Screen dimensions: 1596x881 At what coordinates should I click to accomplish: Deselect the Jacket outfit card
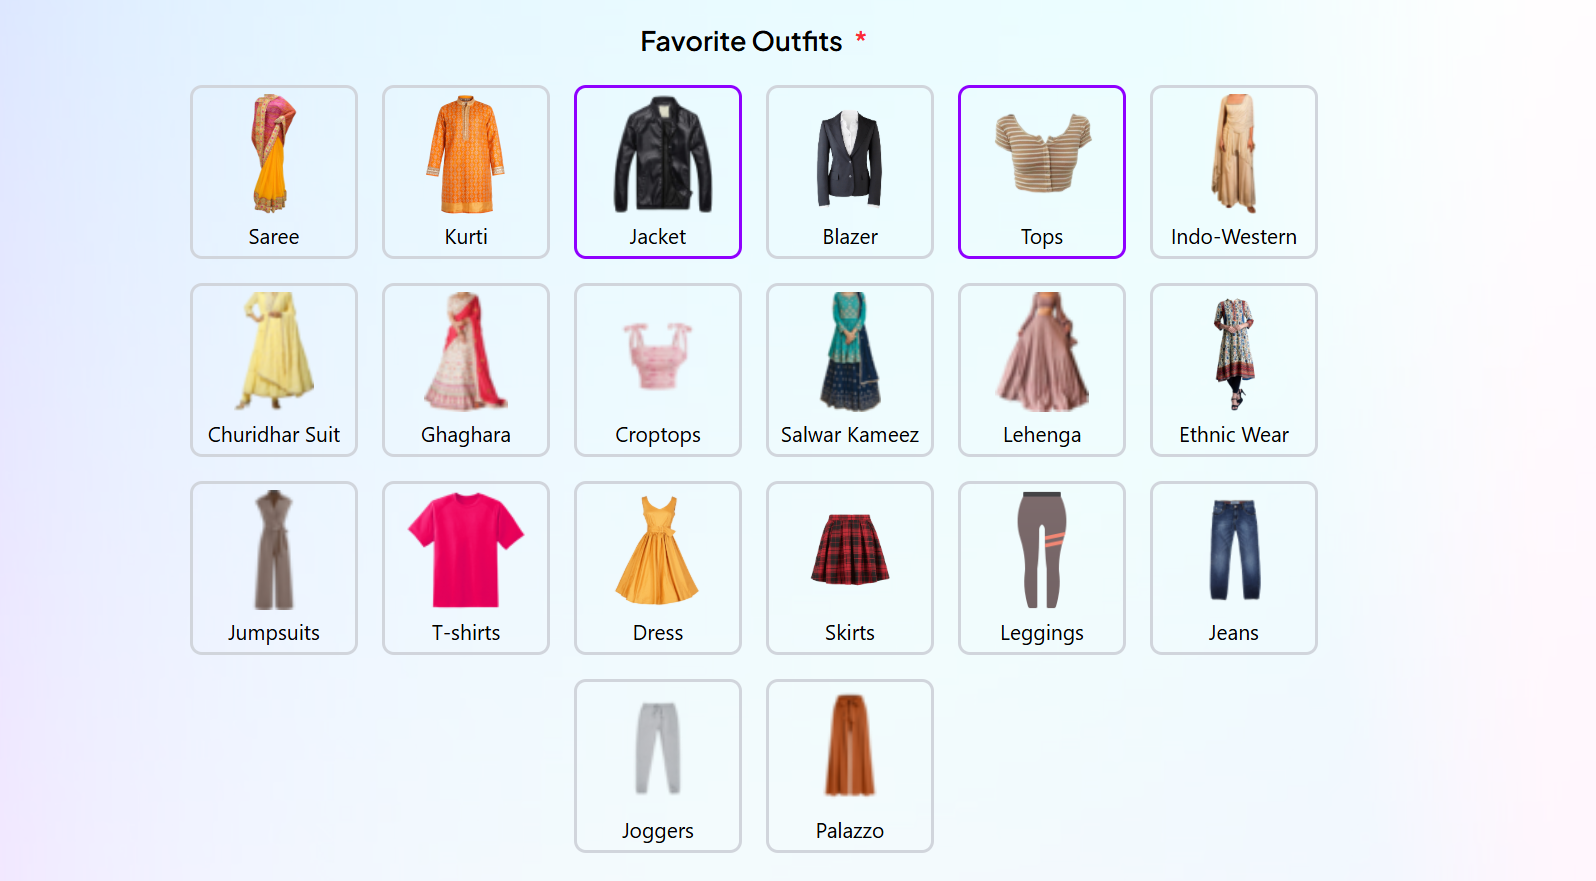(658, 172)
